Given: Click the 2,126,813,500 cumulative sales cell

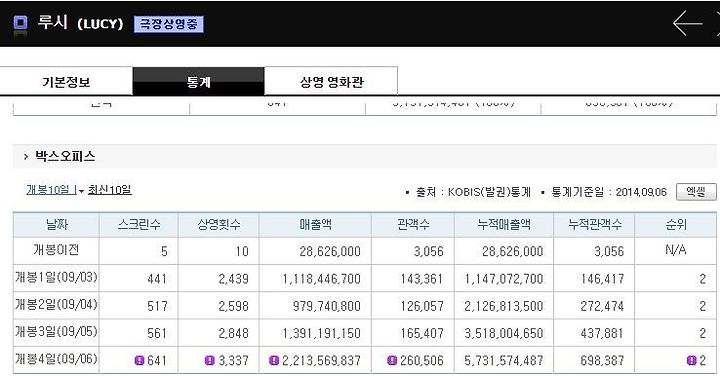Looking at the screenshot, I should click(504, 306).
